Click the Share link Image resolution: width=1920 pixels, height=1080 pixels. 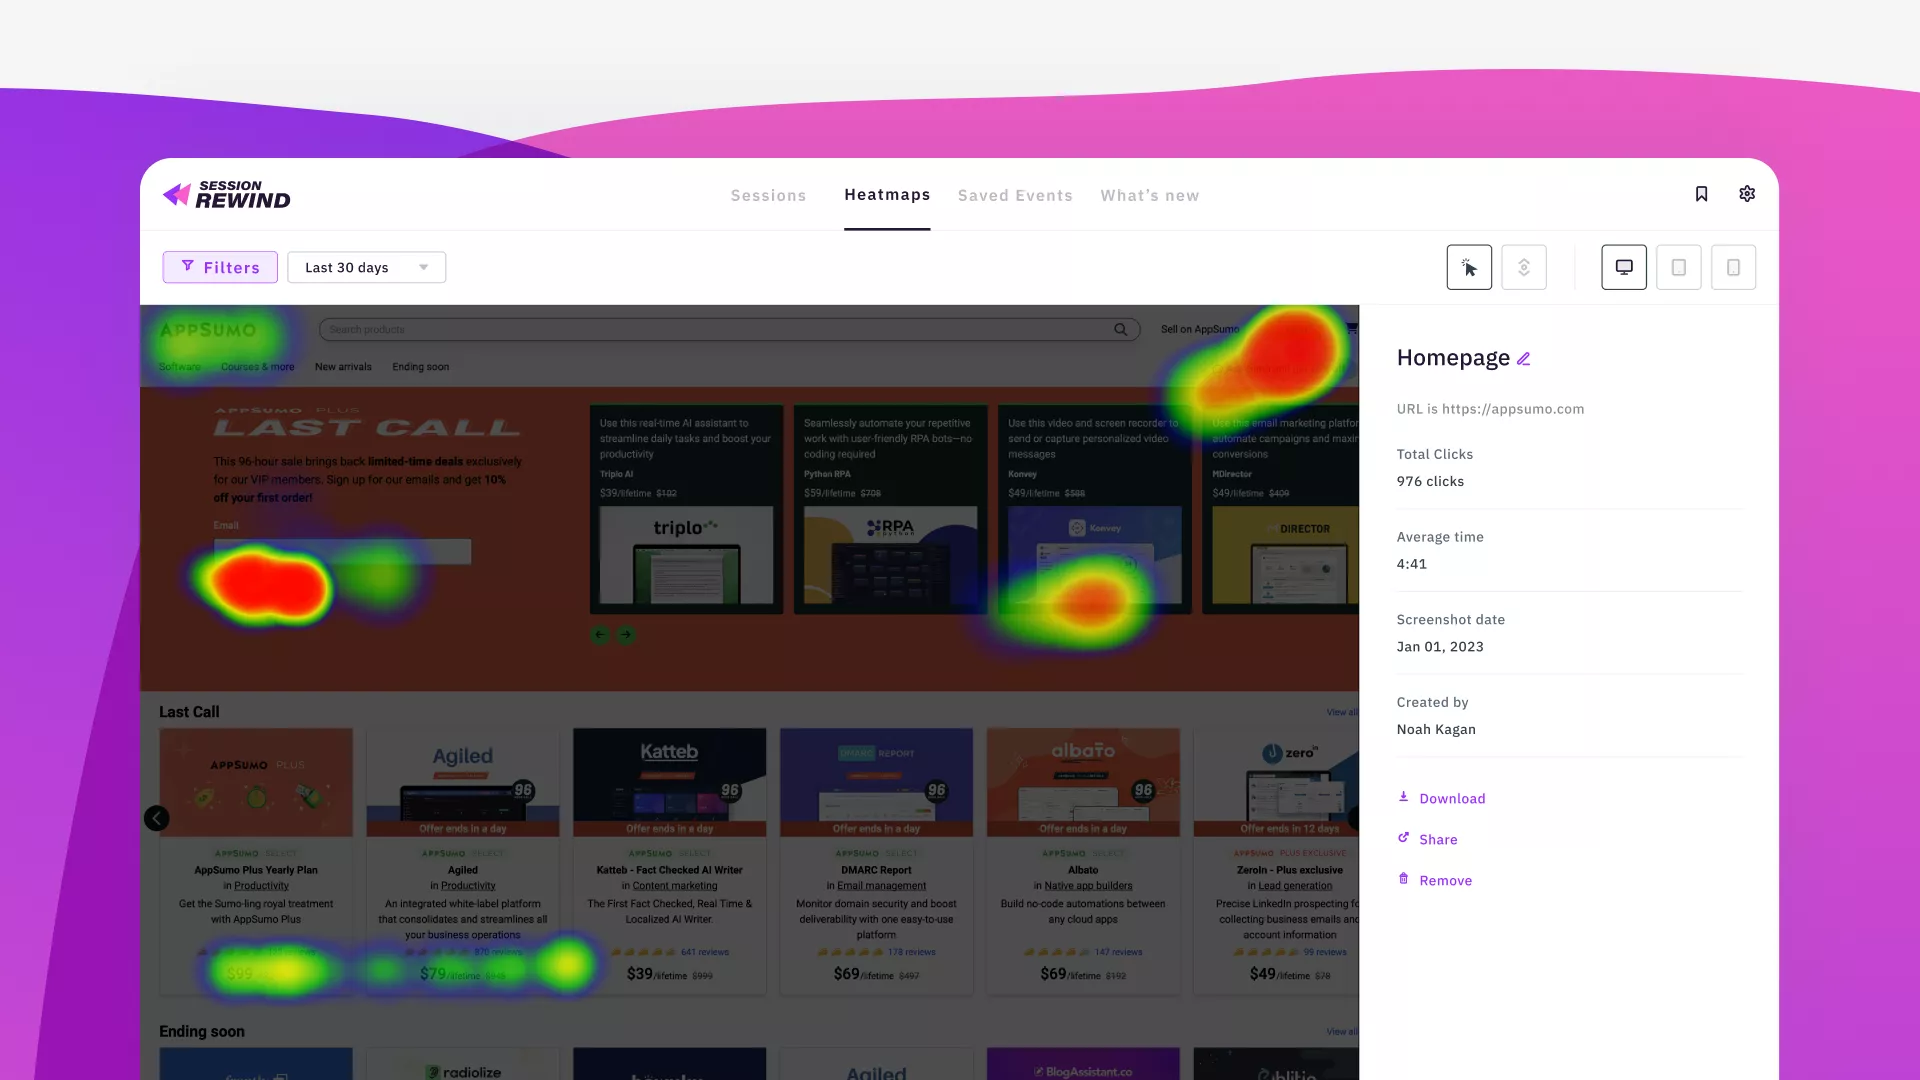point(1437,839)
